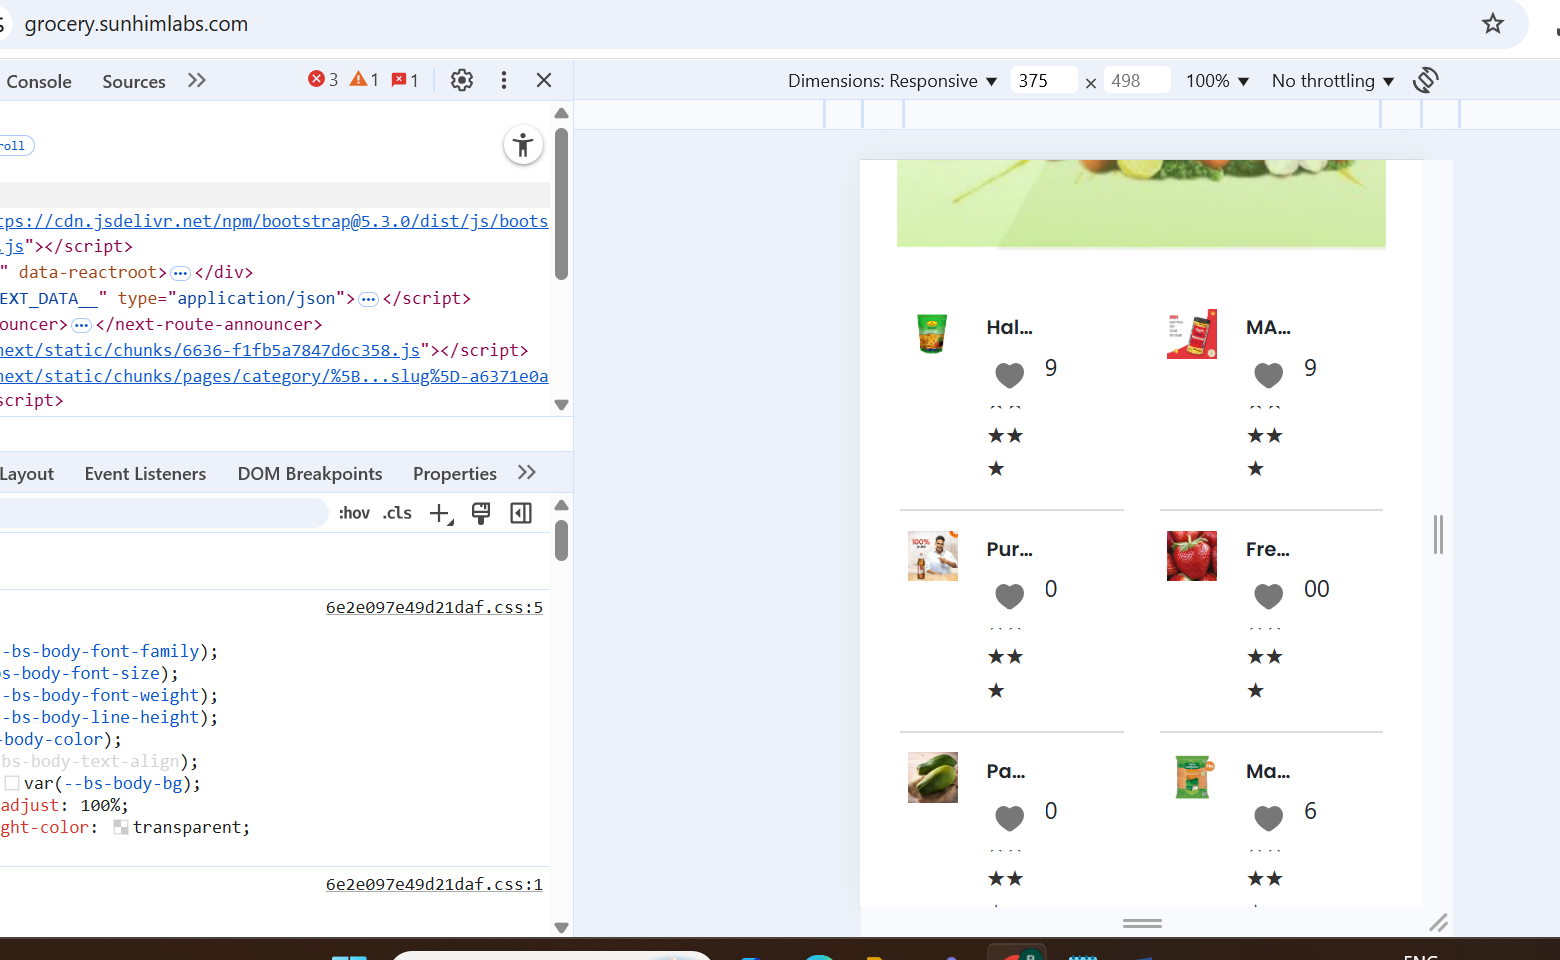
Task: Click the Styles pane vertical scrollbar
Action: [x=562, y=541]
